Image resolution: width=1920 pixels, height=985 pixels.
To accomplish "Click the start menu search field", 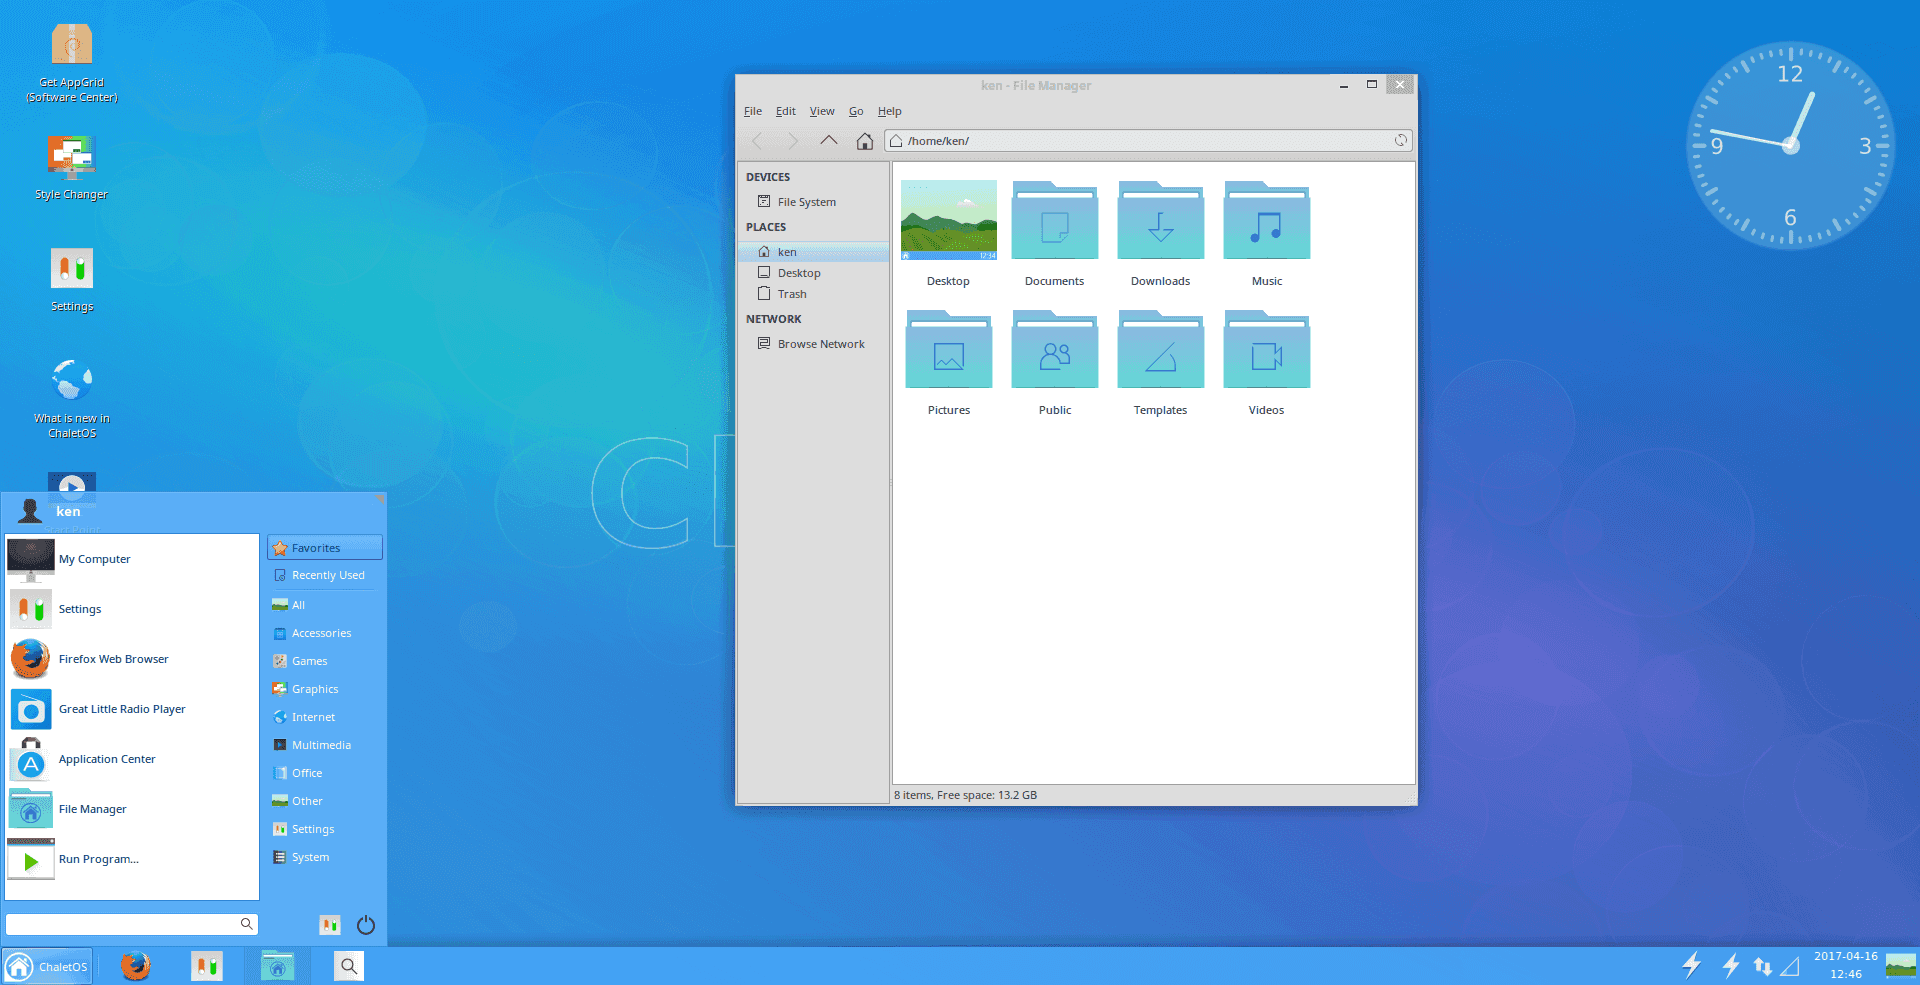I will pyautogui.click(x=122, y=924).
